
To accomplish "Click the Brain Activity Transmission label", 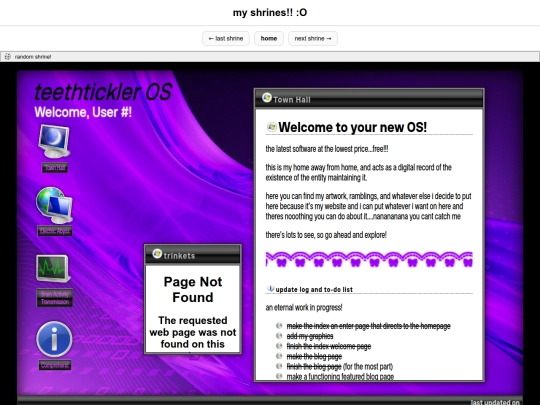I will coord(55,298).
